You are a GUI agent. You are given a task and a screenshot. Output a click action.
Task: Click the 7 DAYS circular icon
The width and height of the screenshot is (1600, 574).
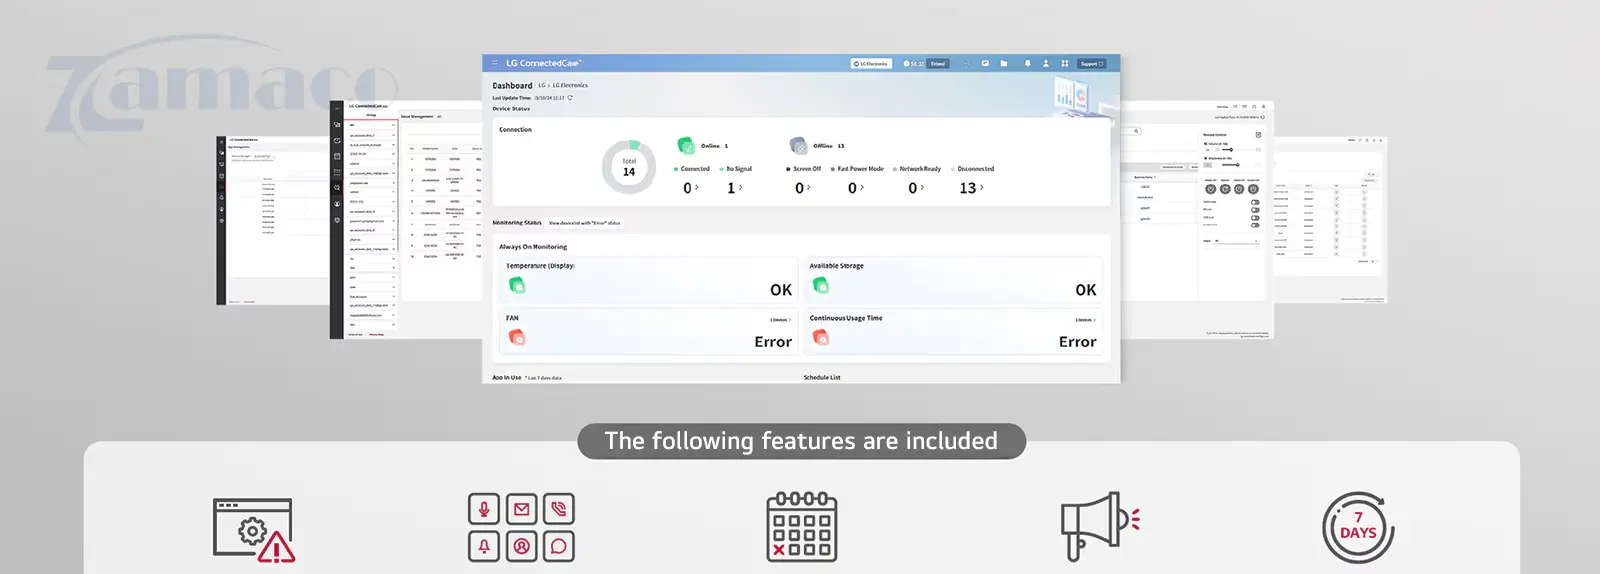click(x=1358, y=527)
